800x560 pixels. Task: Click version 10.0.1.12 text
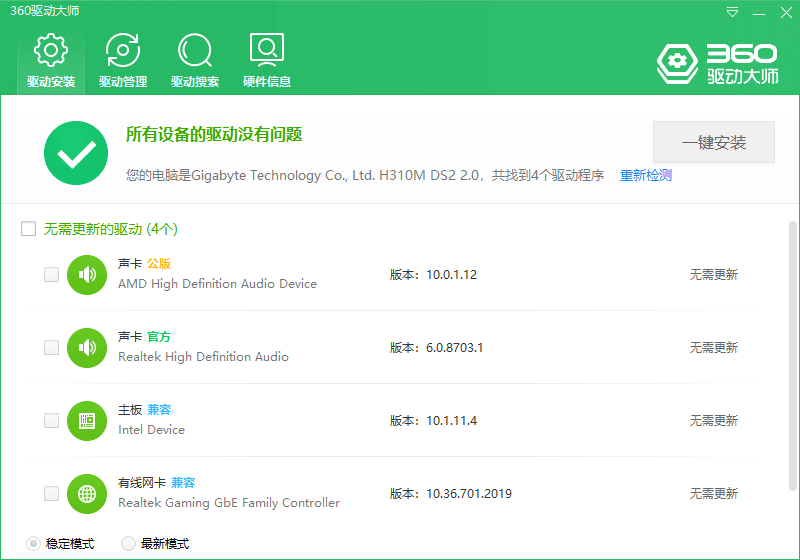click(452, 275)
